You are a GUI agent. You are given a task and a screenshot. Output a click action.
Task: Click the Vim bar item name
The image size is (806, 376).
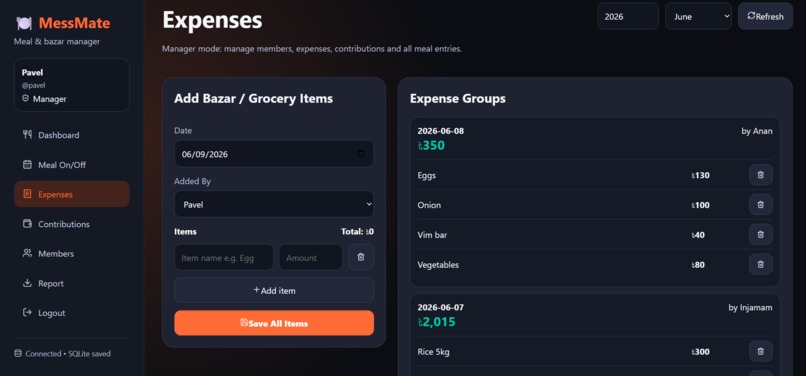point(432,235)
